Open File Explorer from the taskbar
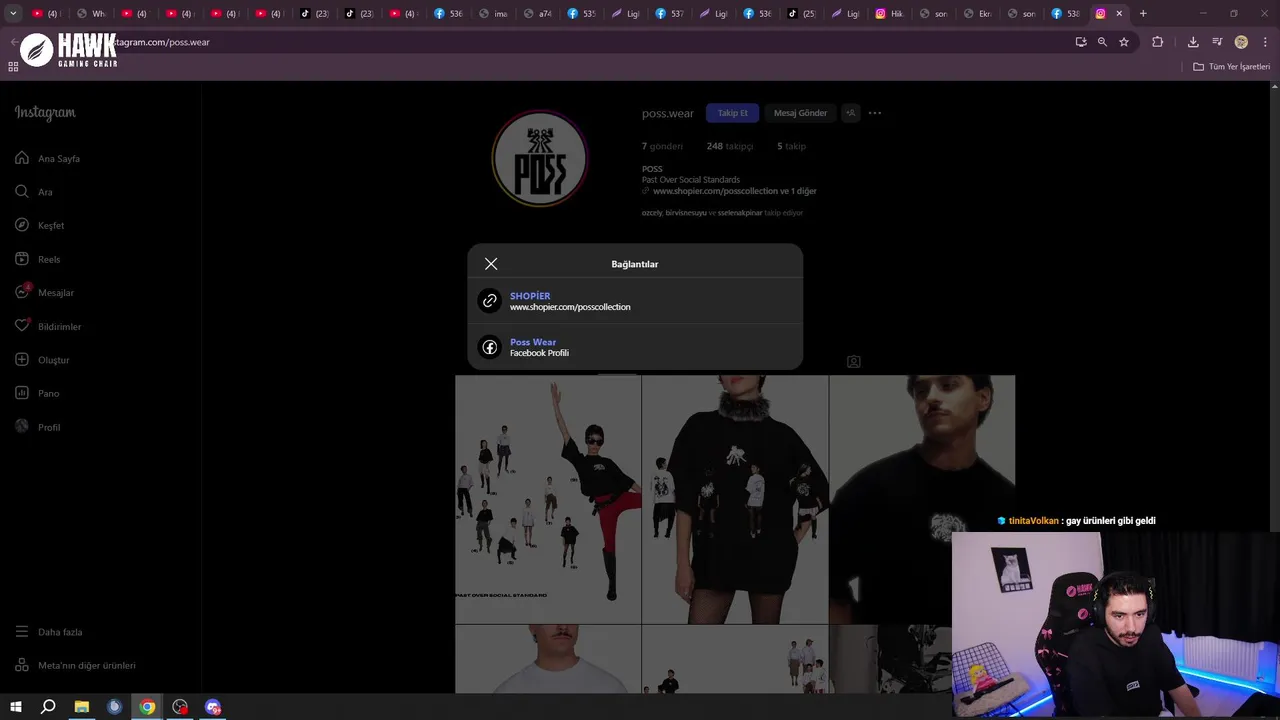Screen dimensions: 1280x720 [x=82, y=707]
